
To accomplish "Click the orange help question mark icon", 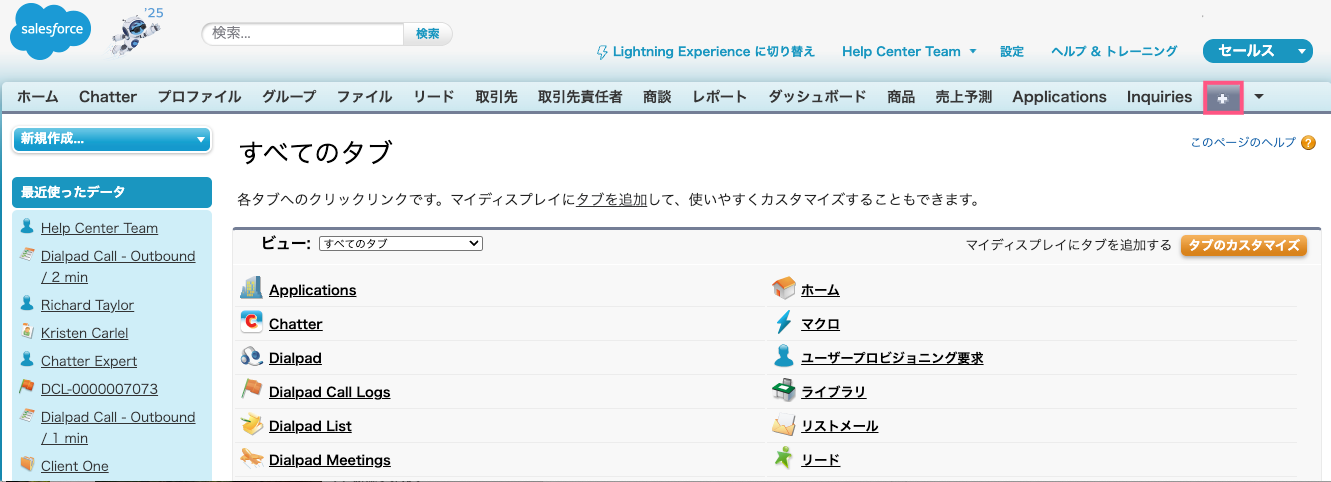I will (x=1308, y=143).
